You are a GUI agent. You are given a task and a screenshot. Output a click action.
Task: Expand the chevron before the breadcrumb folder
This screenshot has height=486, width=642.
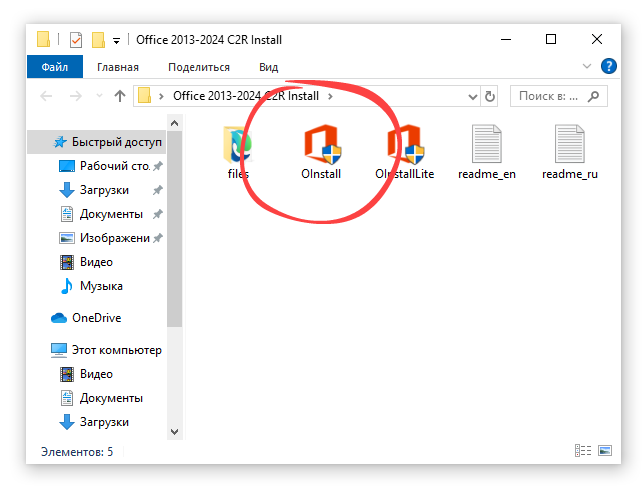[161, 96]
